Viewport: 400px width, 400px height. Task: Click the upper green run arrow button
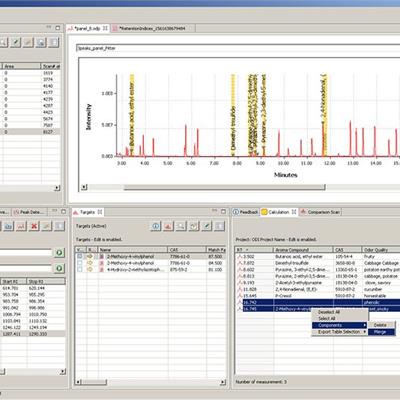pos(59,253)
